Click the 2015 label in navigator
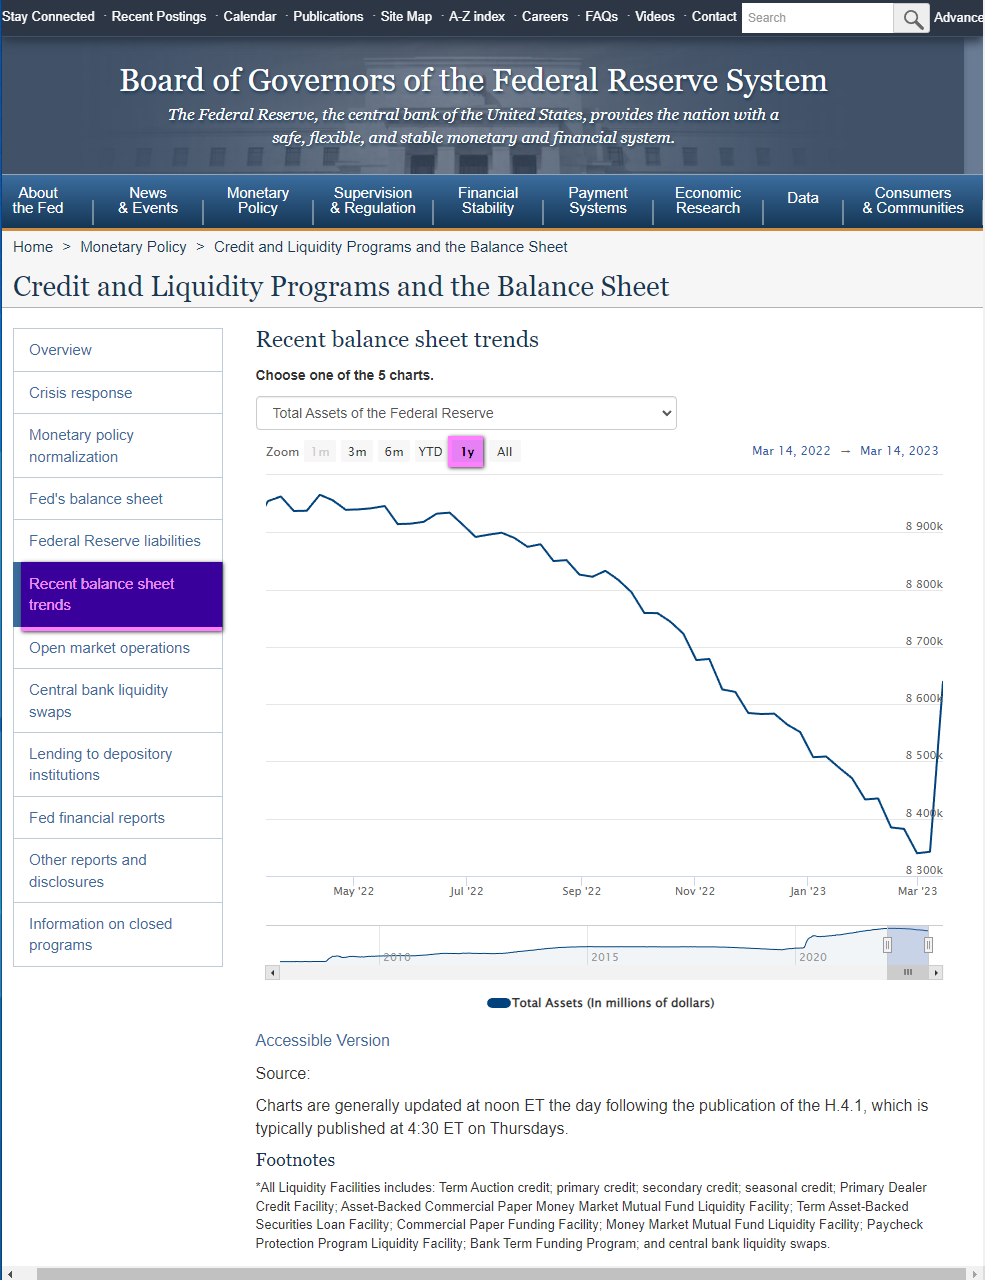 [605, 957]
